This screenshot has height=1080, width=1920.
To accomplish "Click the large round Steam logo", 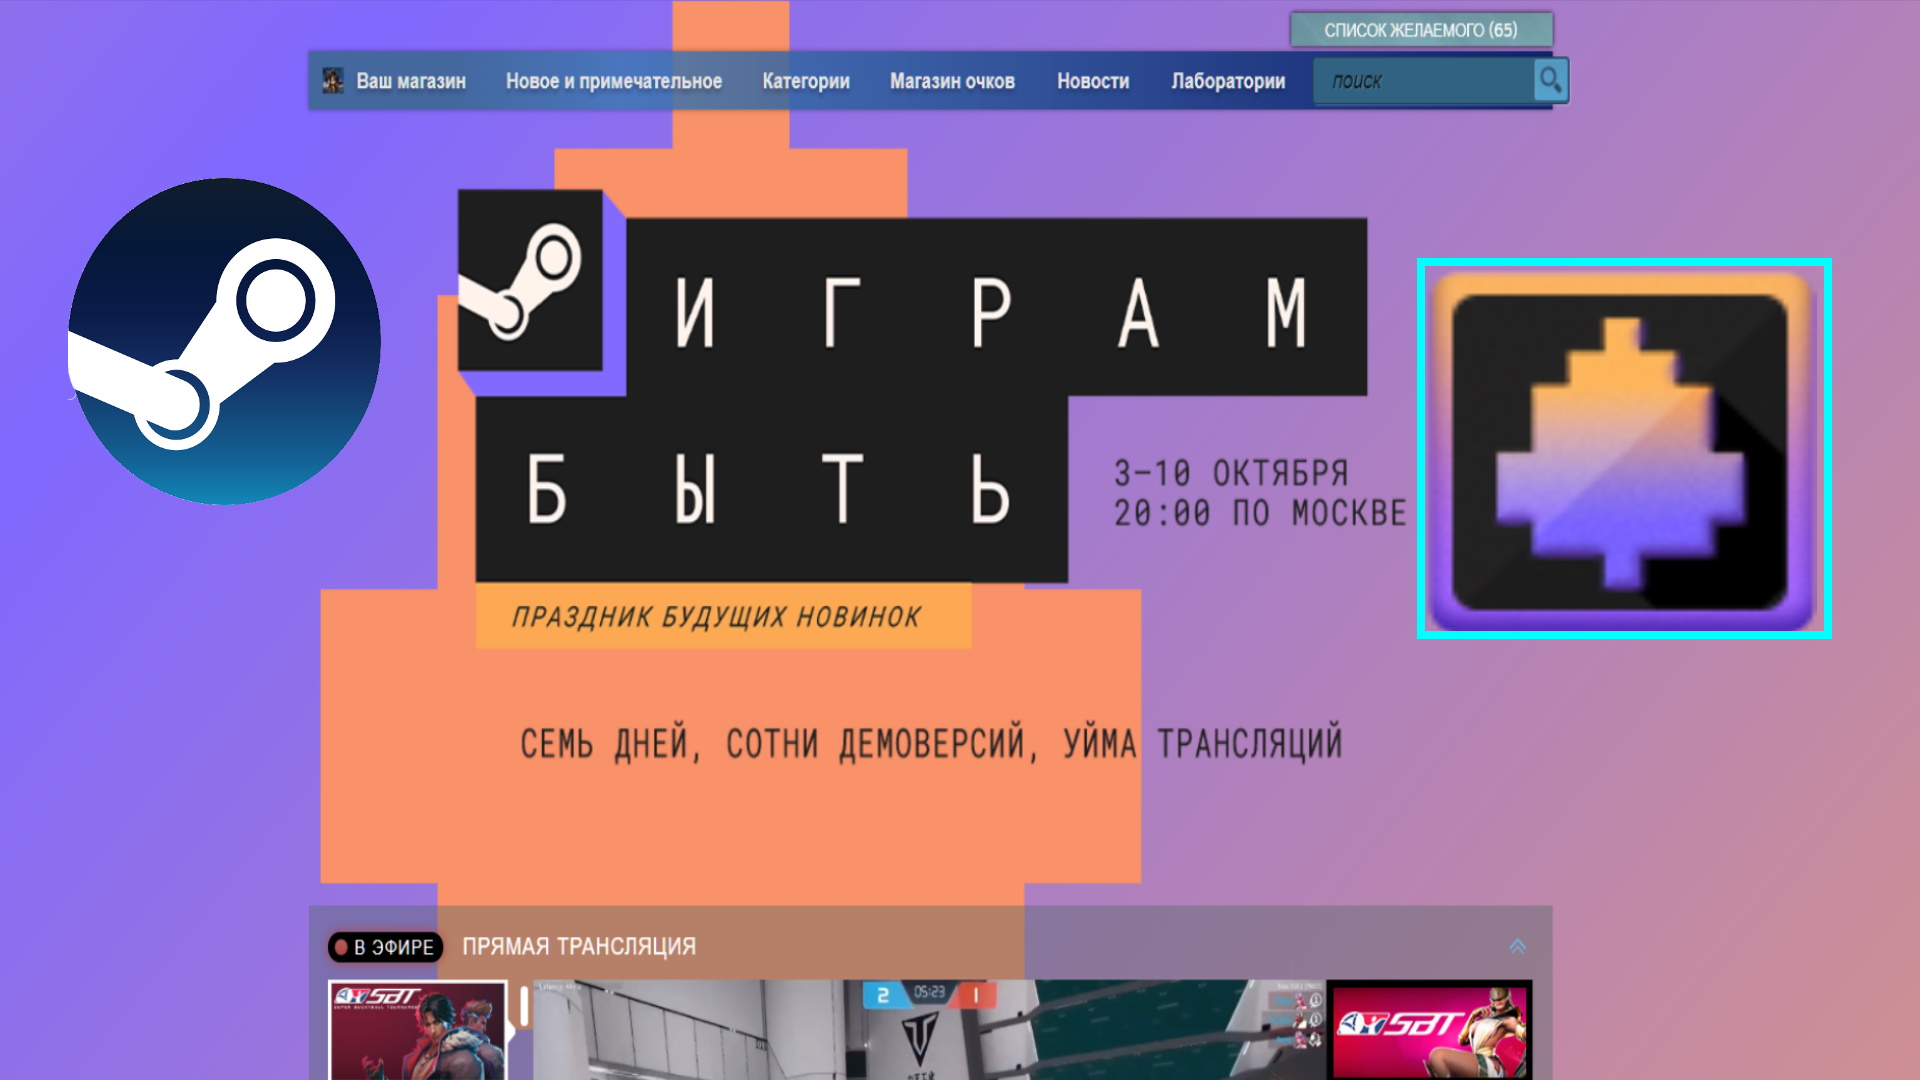I will tap(224, 341).
